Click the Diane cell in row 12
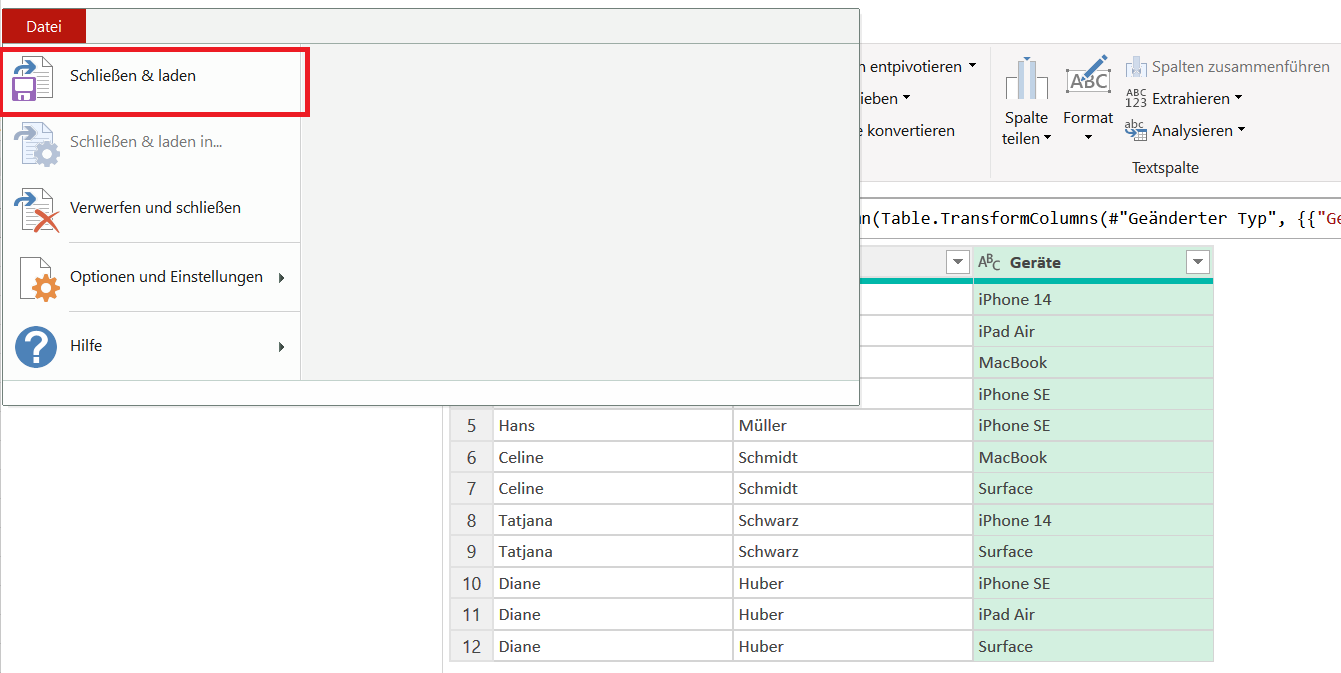The width and height of the screenshot is (1341, 673). tap(613, 647)
